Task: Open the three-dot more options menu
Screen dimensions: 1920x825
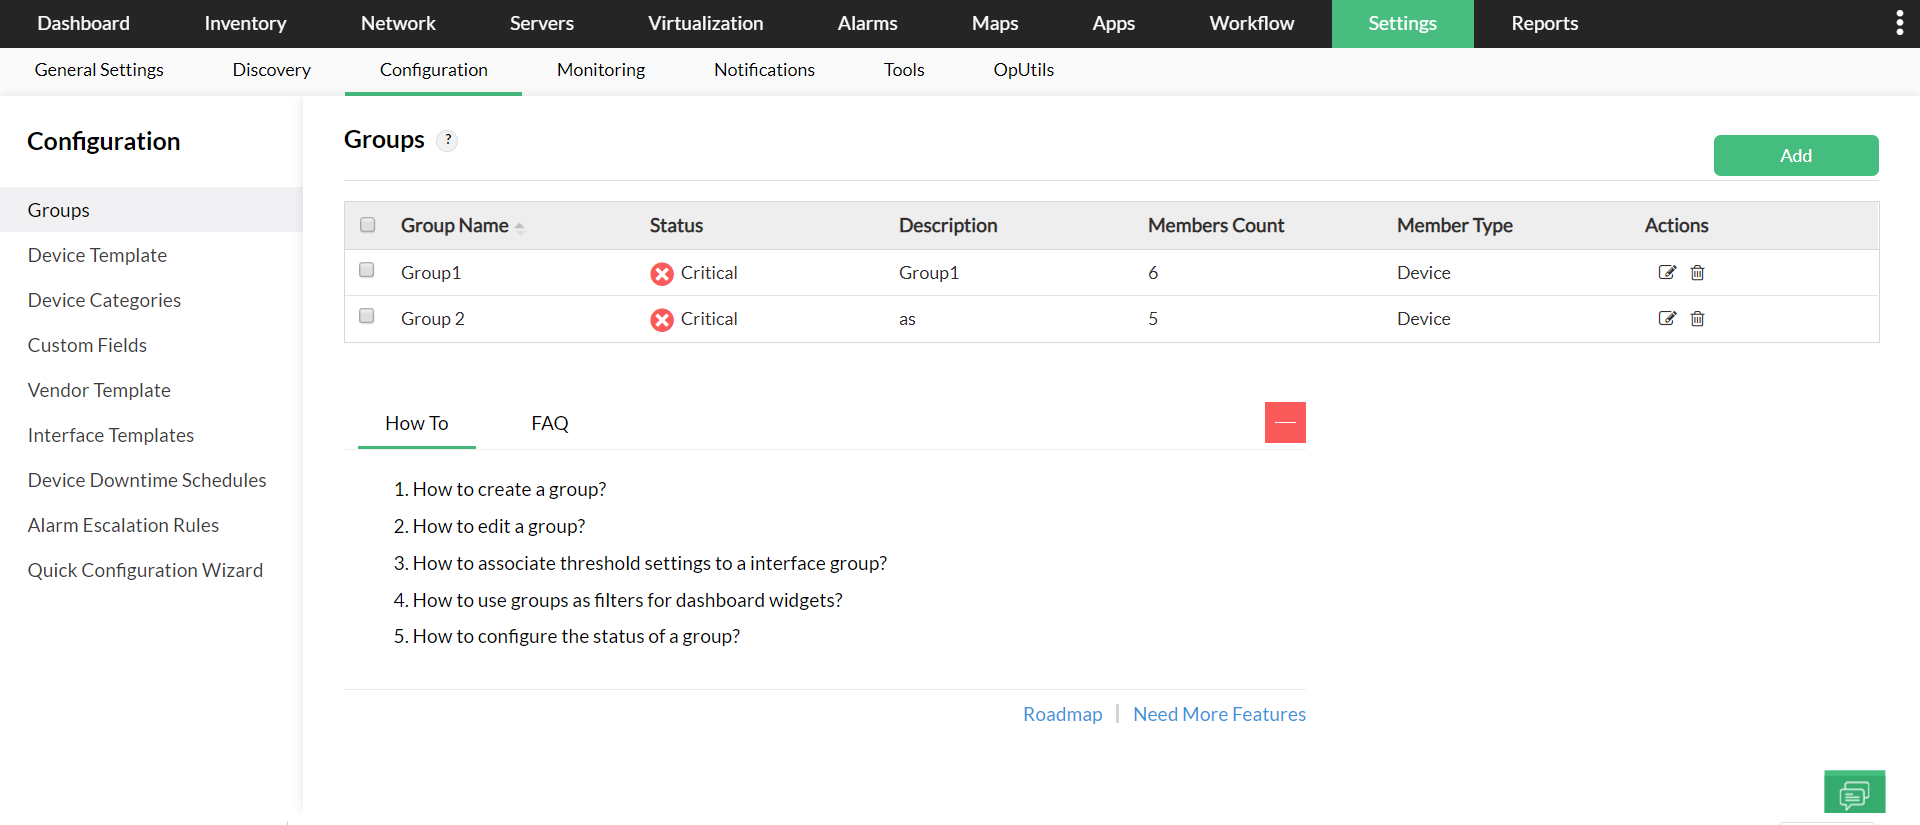Action: [x=1899, y=23]
